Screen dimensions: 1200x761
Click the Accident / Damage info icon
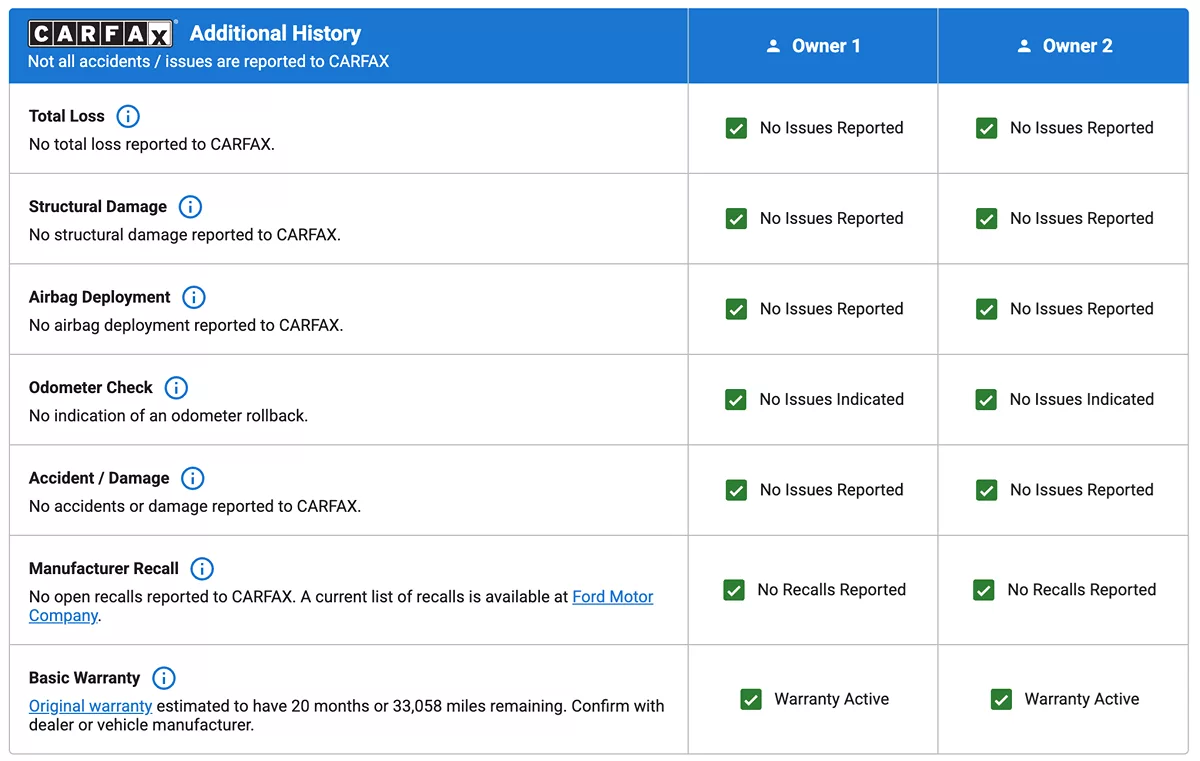click(192, 478)
